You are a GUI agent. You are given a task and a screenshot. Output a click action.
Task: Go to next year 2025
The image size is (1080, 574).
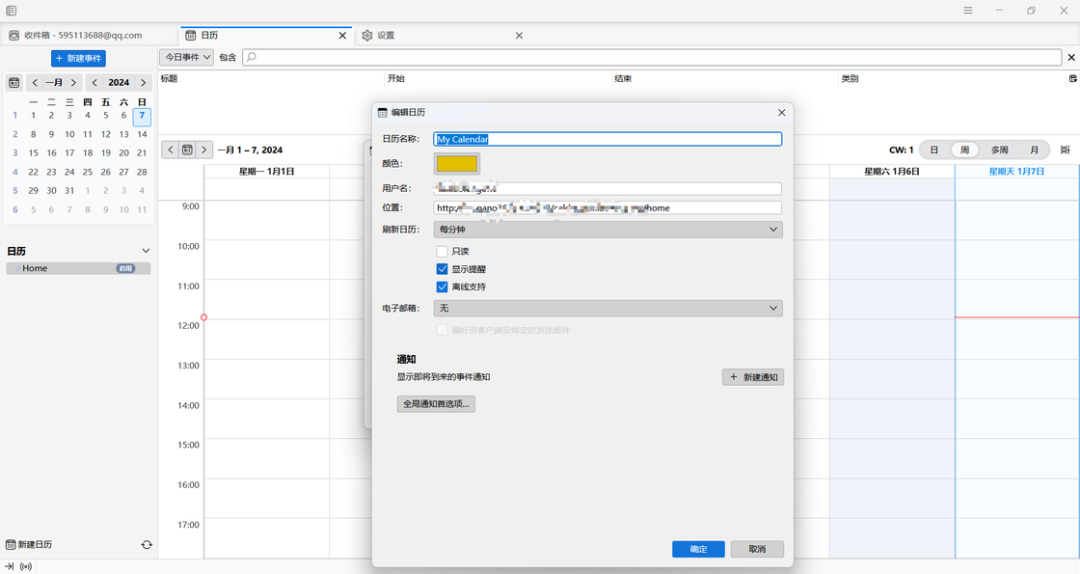(143, 83)
